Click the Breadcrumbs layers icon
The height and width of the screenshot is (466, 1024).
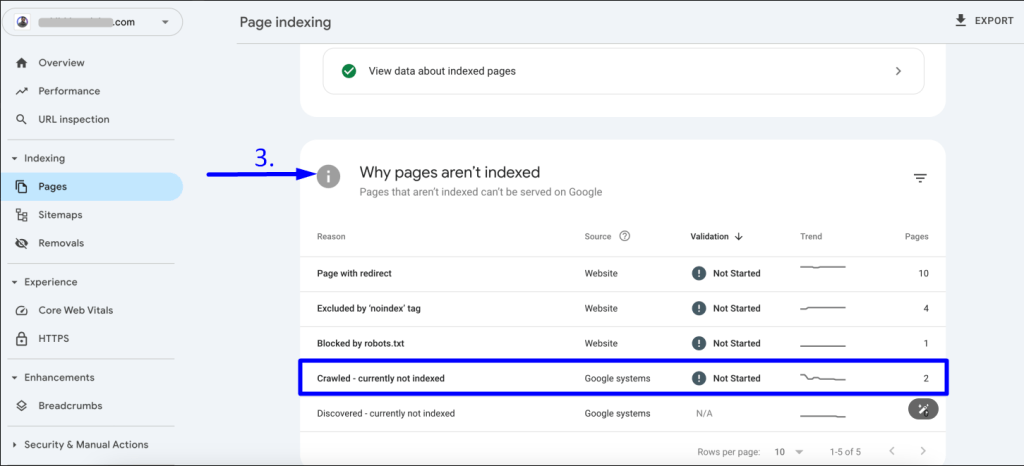[22, 406]
